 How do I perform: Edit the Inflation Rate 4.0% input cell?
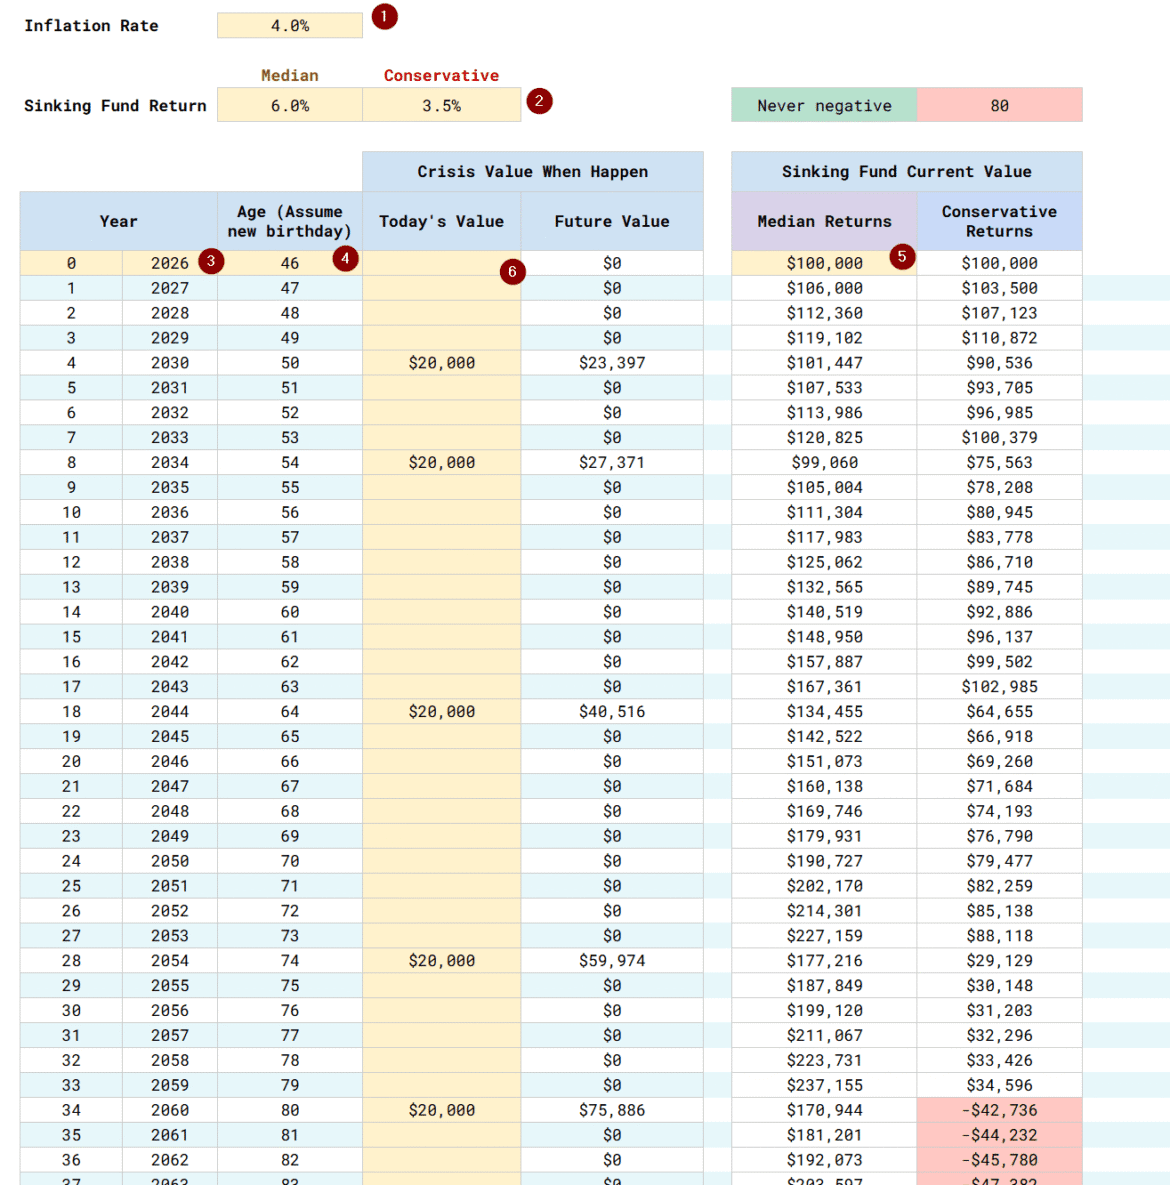coord(289,25)
